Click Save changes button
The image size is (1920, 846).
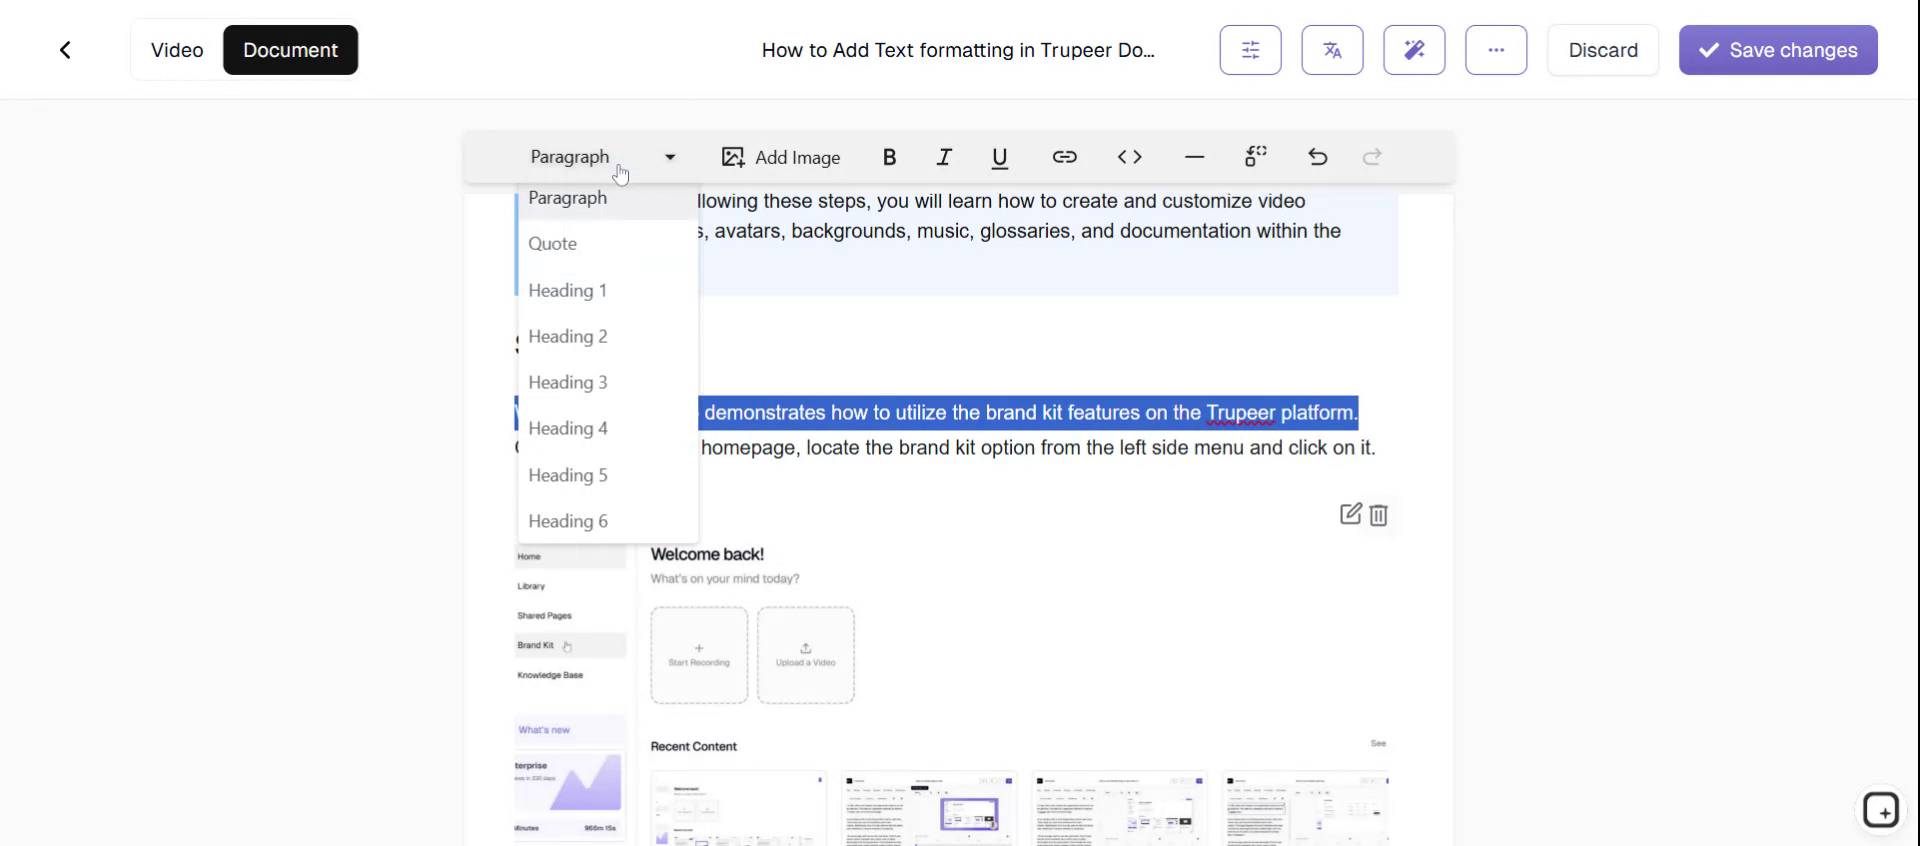(x=1778, y=50)
